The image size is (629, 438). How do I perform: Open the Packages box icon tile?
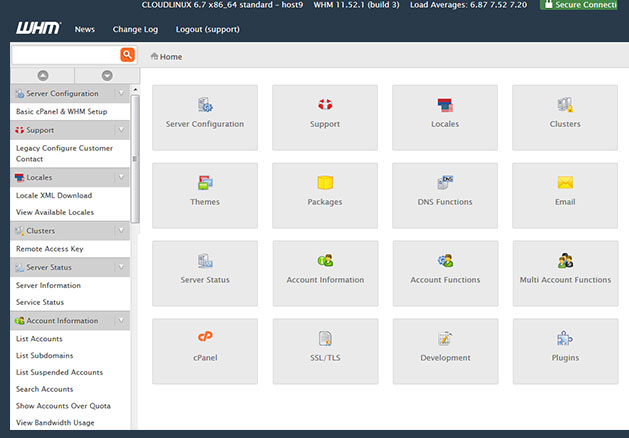pos(325,189)
